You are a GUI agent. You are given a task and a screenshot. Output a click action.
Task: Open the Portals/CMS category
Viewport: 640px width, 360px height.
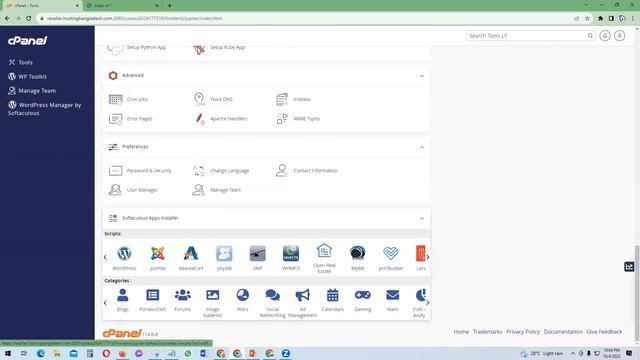click(x=153, y=300)
